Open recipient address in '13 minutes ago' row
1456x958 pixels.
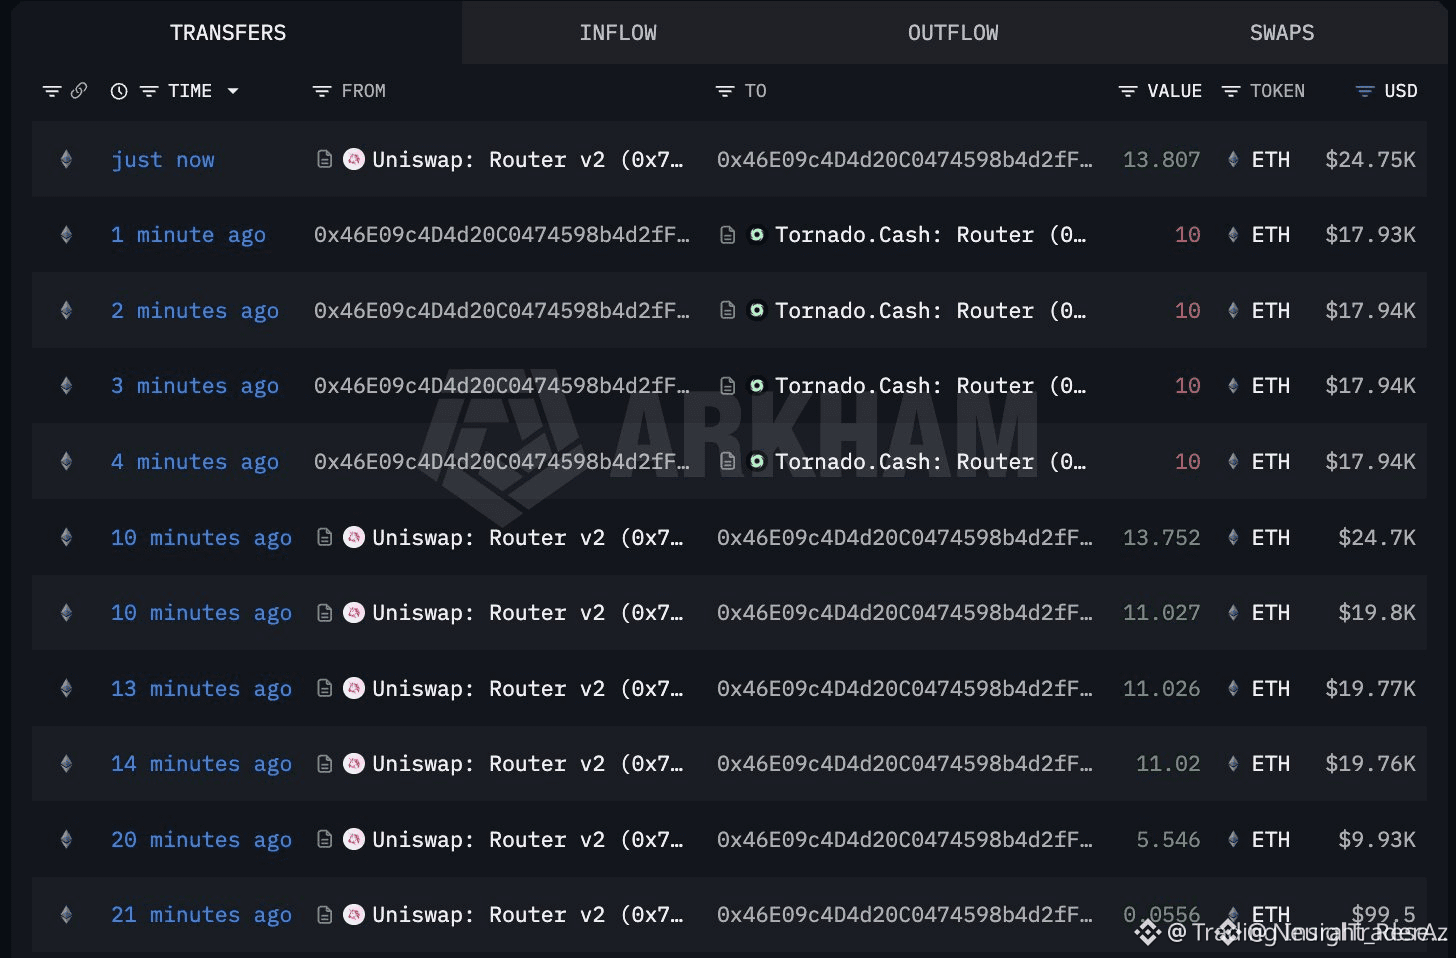(x=905, y=689)
